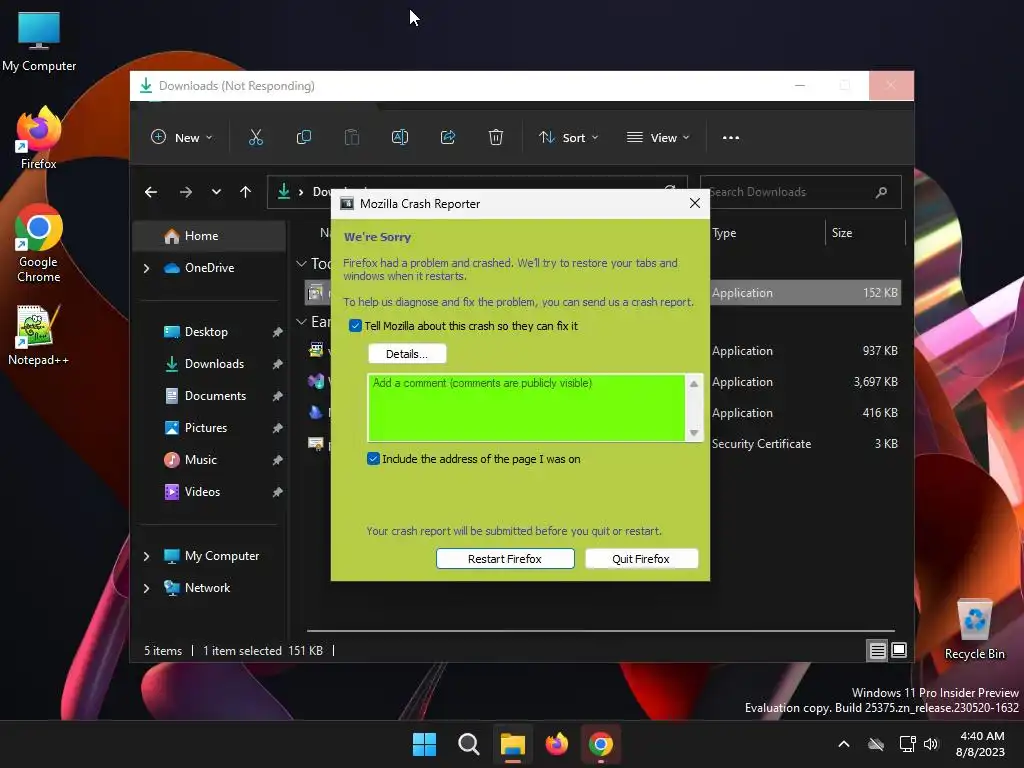Screen dimensions: 1024x768
Task: Click the Delete trash icon in Explorer toolbar
Action: click(496, 137)
